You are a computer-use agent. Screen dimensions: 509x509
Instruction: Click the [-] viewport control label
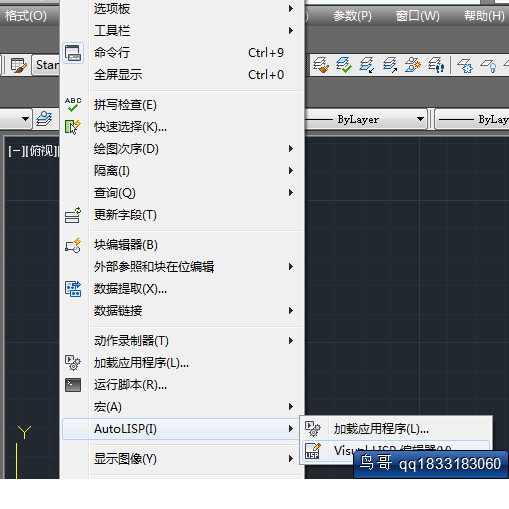coord(15,151)
